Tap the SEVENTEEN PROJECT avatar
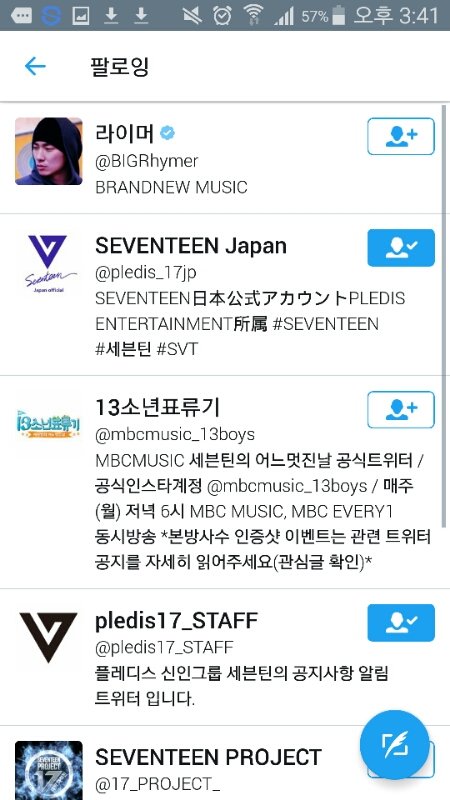Screen dimensions: 450x800 click(x=48, y=770)
